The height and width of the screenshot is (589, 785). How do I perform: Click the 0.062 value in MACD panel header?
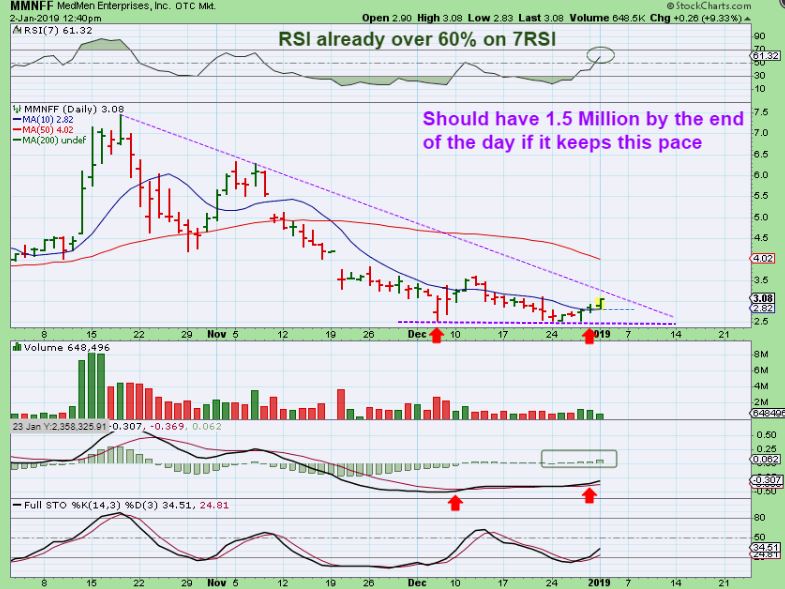coord(206,426)
